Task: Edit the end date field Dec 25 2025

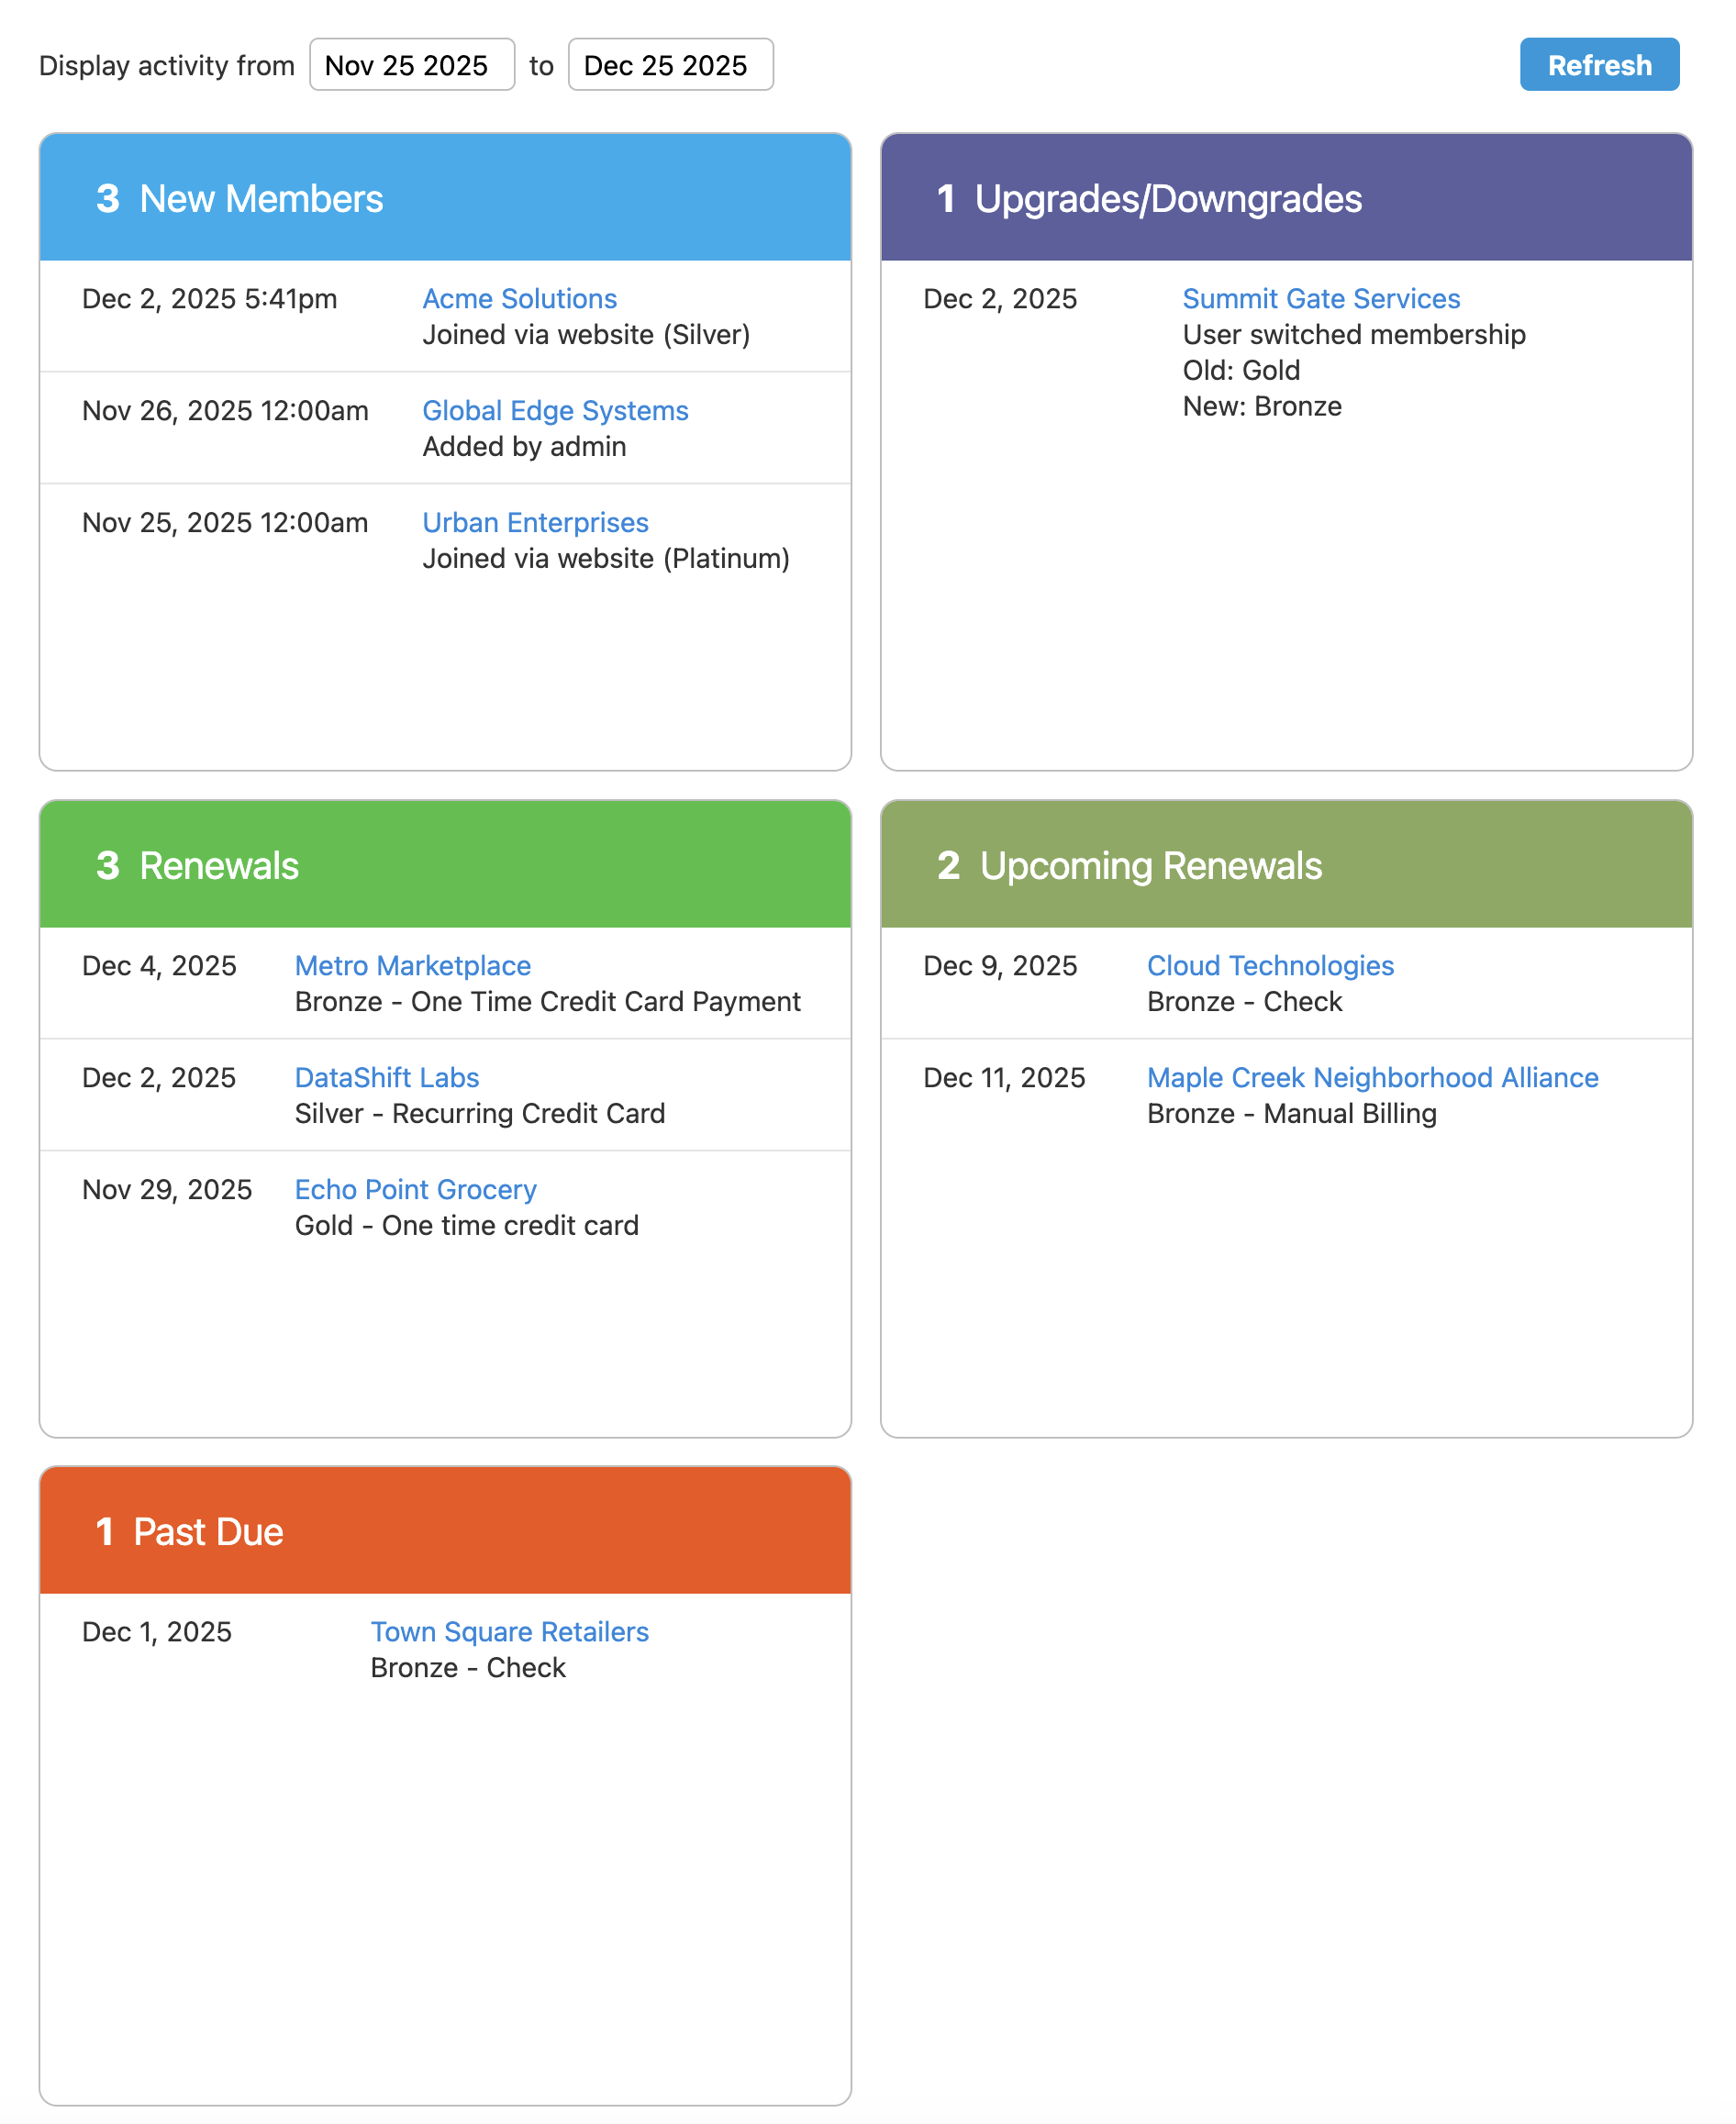Action: [x=669, y=65]
